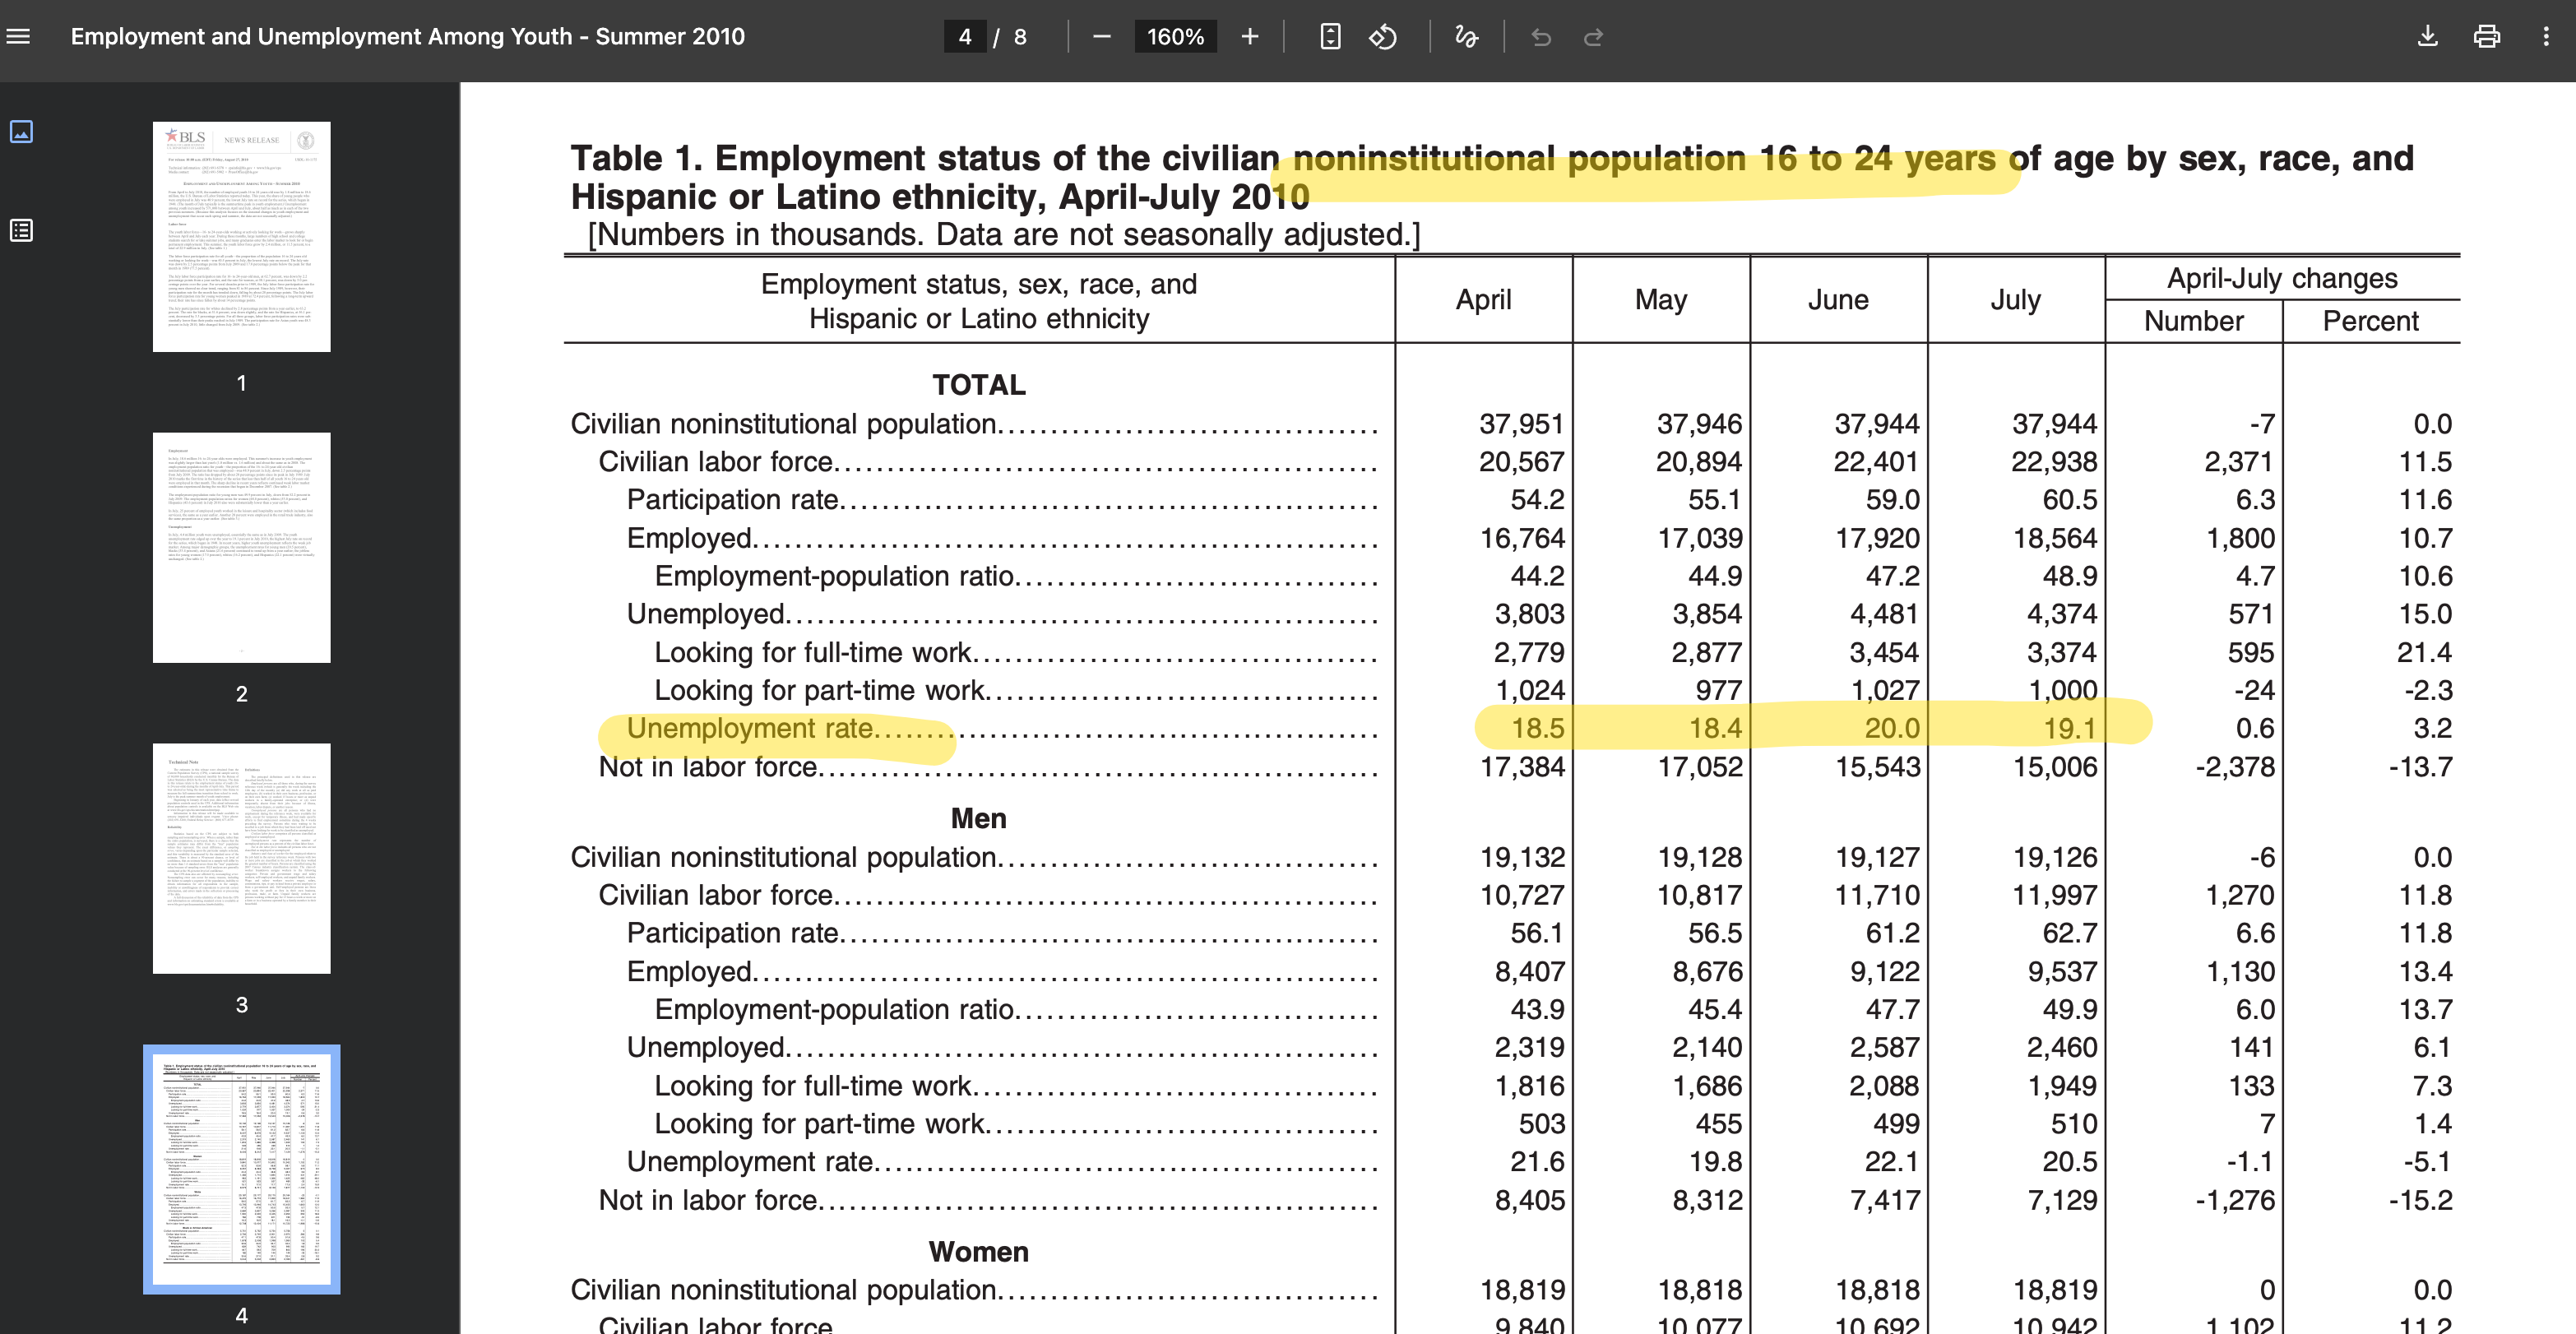Image resolution: width=2576 pixels, height=1334 pixels.
Task: Click the zoom in plus button
Action: [1249, 37]
